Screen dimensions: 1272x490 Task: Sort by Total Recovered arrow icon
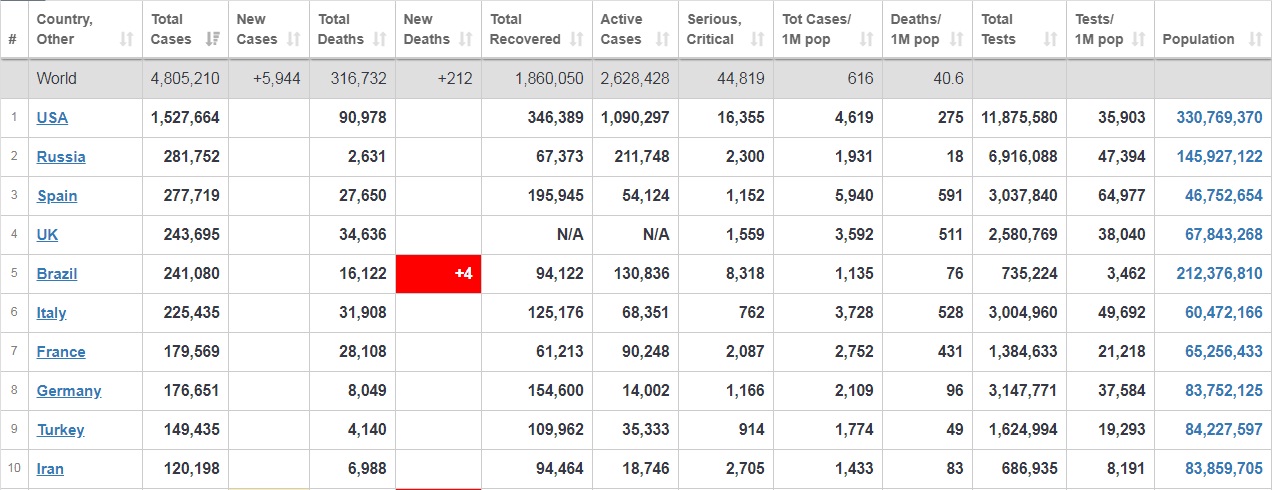(577, 40)
